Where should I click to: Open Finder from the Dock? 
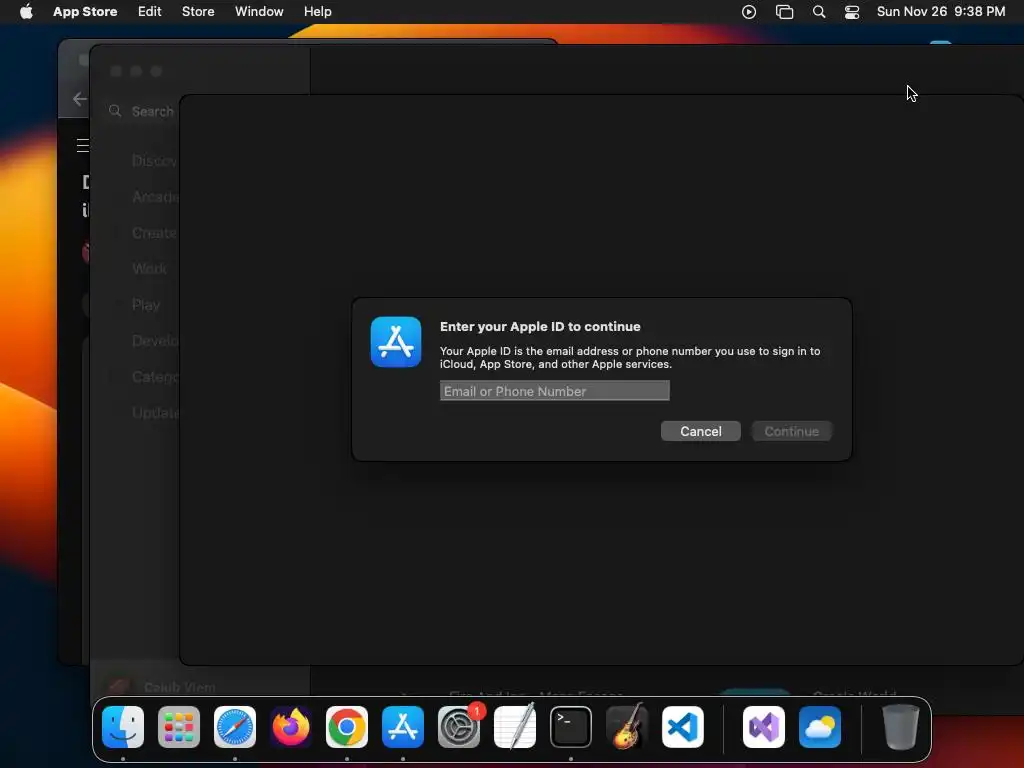(123, 727)
